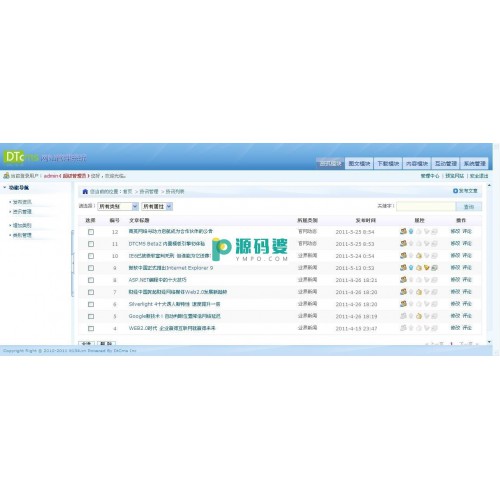The width and height of the screenshot is (500, 500).
Task: Click the last attribute icon in row 9
Action: 434,267
